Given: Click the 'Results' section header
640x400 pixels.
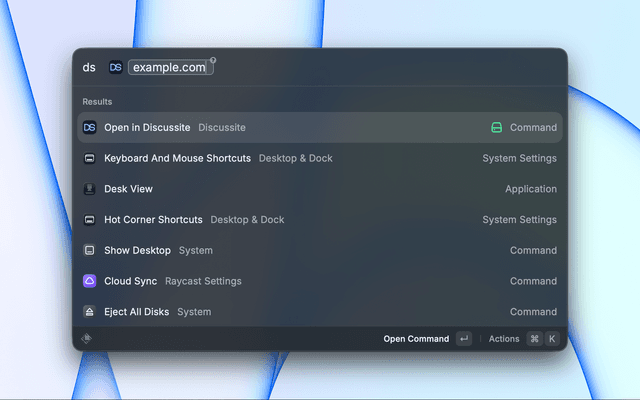Looking at the screenshot, I should coord(97,102).
